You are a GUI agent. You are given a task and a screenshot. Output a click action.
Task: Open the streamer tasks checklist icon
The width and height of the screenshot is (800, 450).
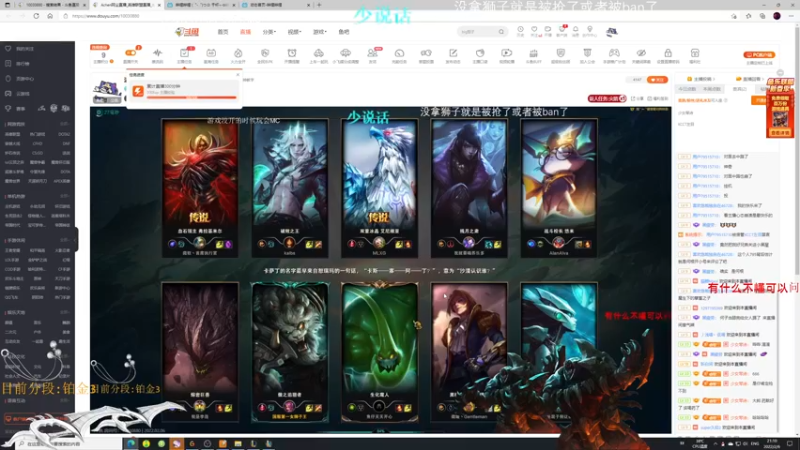[184, 53]
